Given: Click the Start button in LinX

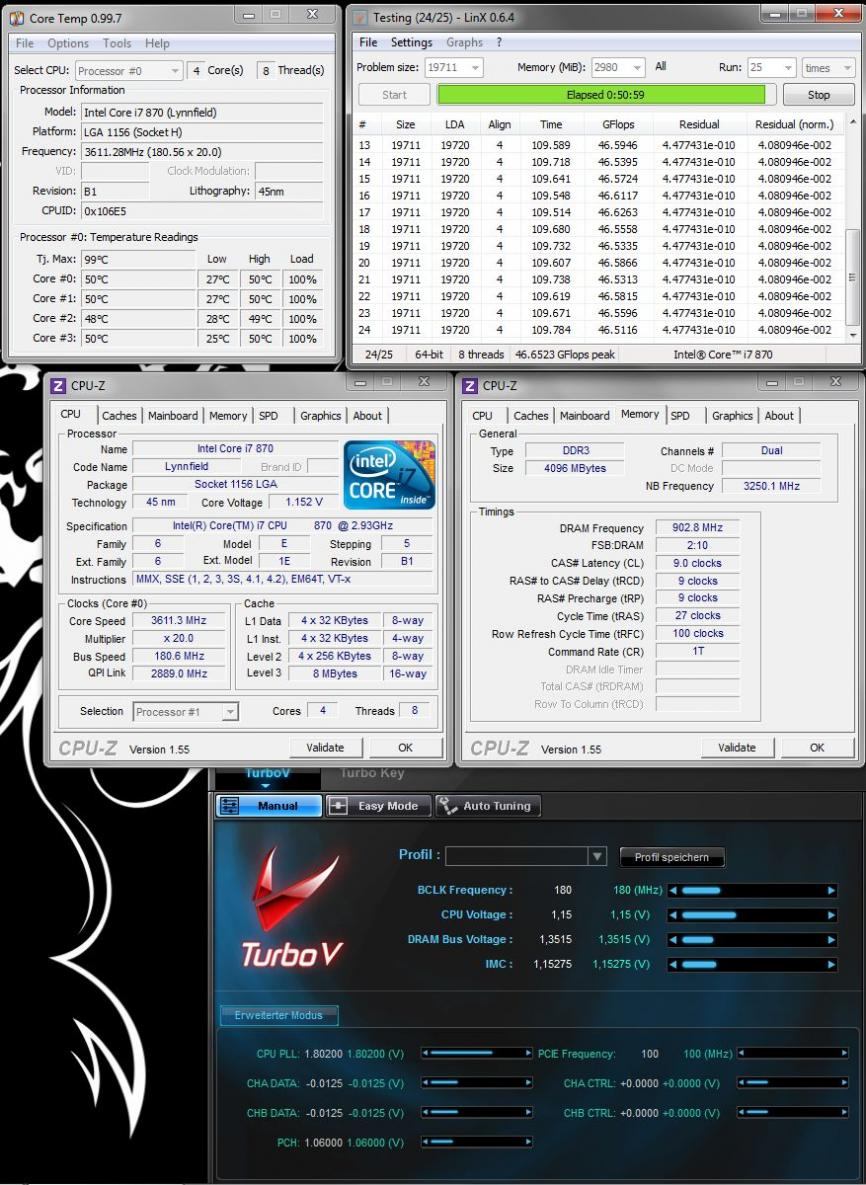Looking at the screenshot, I should (394, 95).
